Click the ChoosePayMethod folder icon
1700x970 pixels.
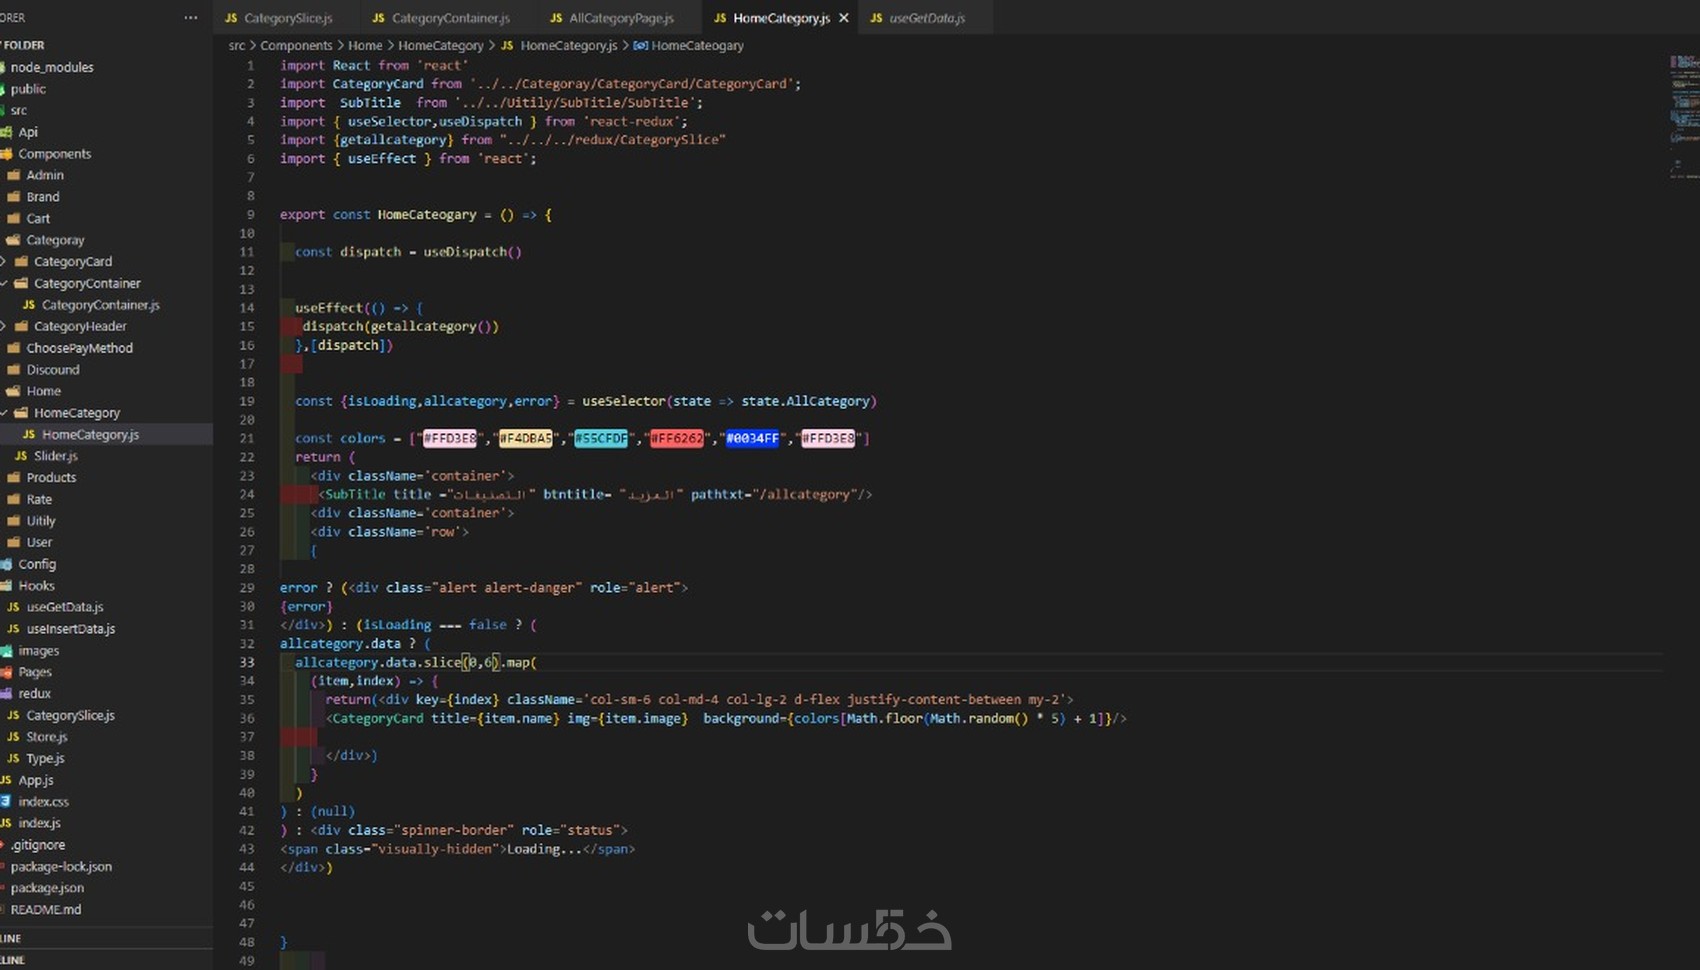(14, 348)
